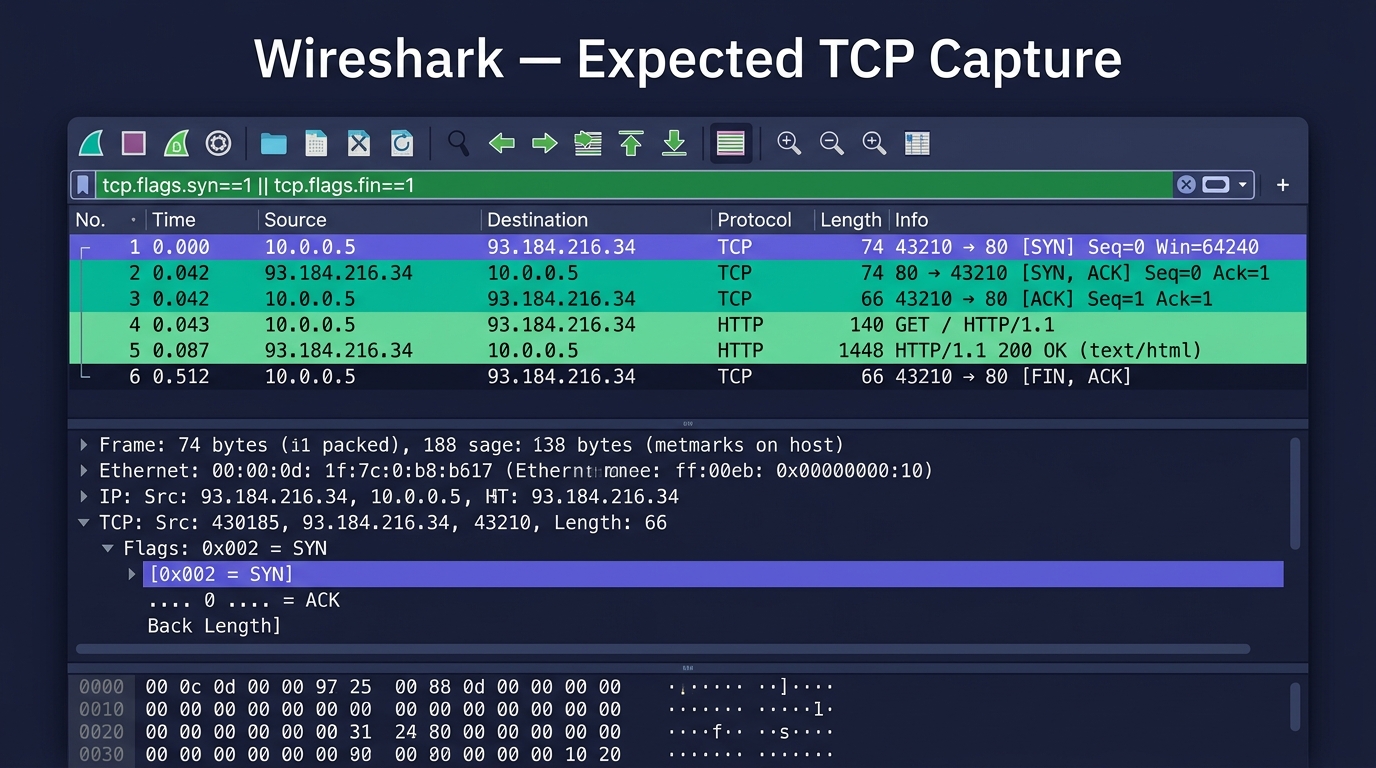Viewport: 1376px width, 768px height.
Task: Expand the Ethernet details row
Action: (x=84, y=471)
